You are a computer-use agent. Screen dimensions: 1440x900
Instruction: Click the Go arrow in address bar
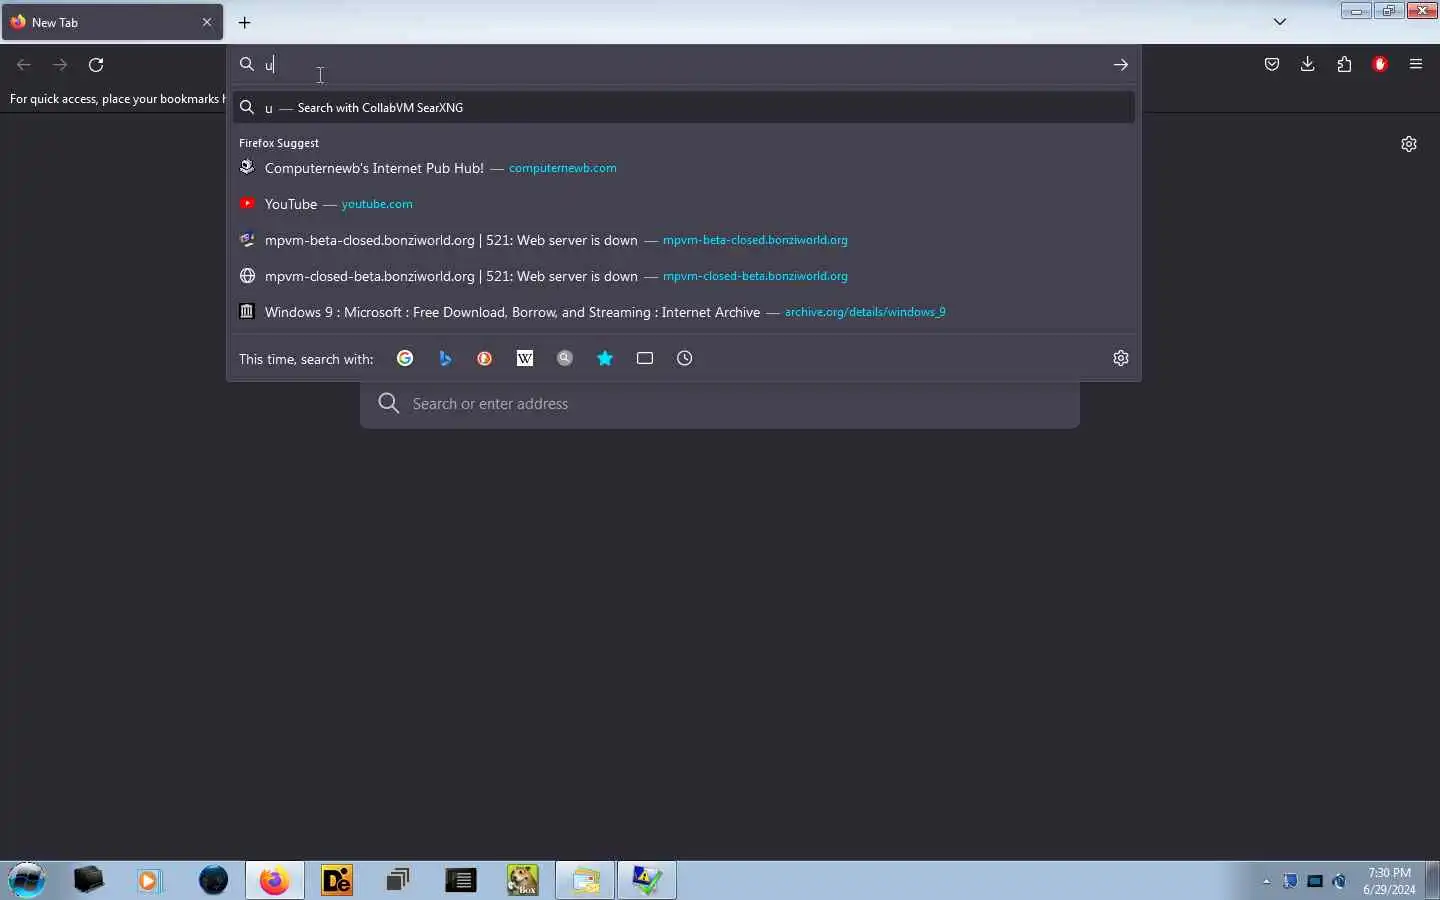tap(1121, 65)
